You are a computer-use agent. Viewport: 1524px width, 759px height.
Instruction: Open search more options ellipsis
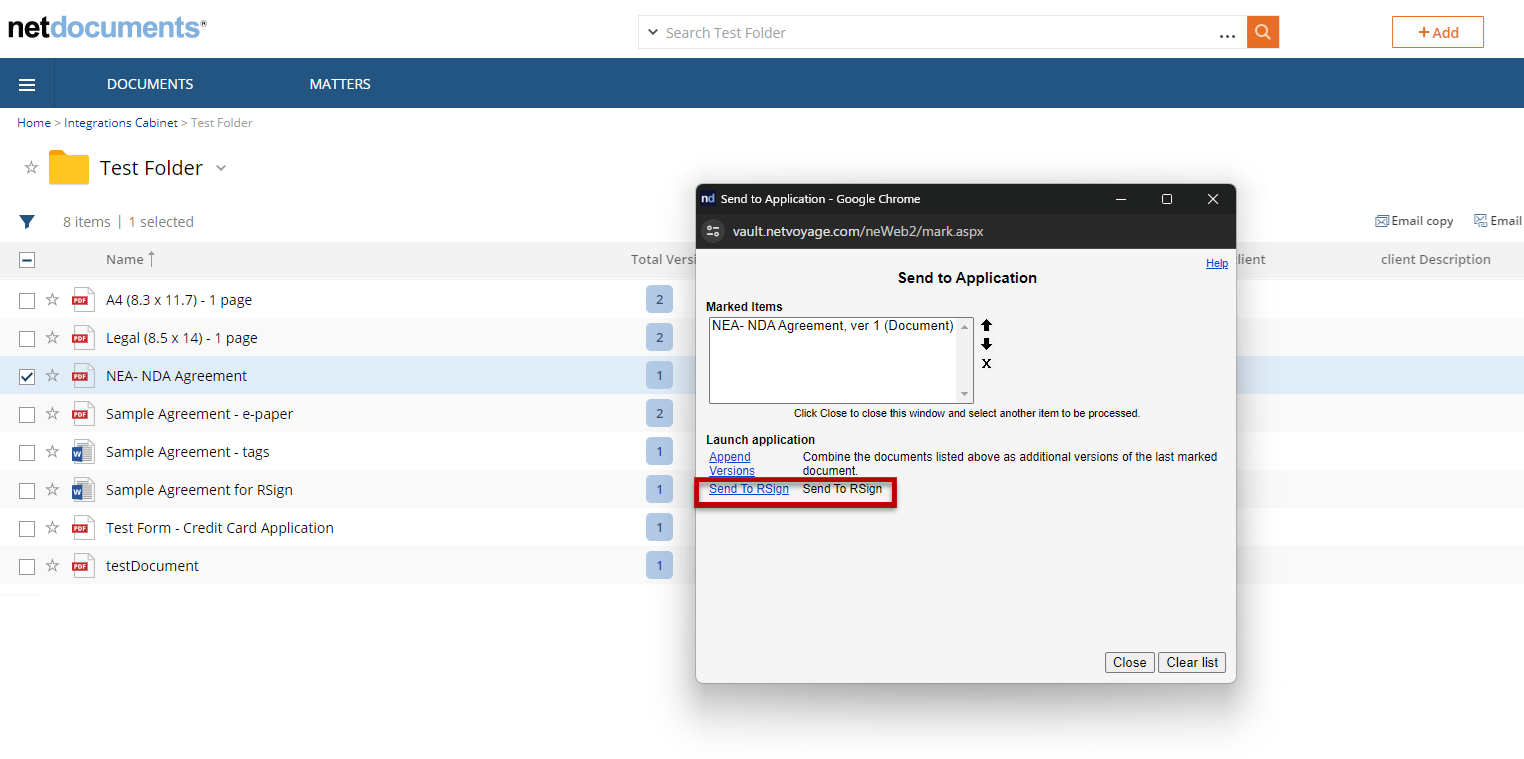1228,34
